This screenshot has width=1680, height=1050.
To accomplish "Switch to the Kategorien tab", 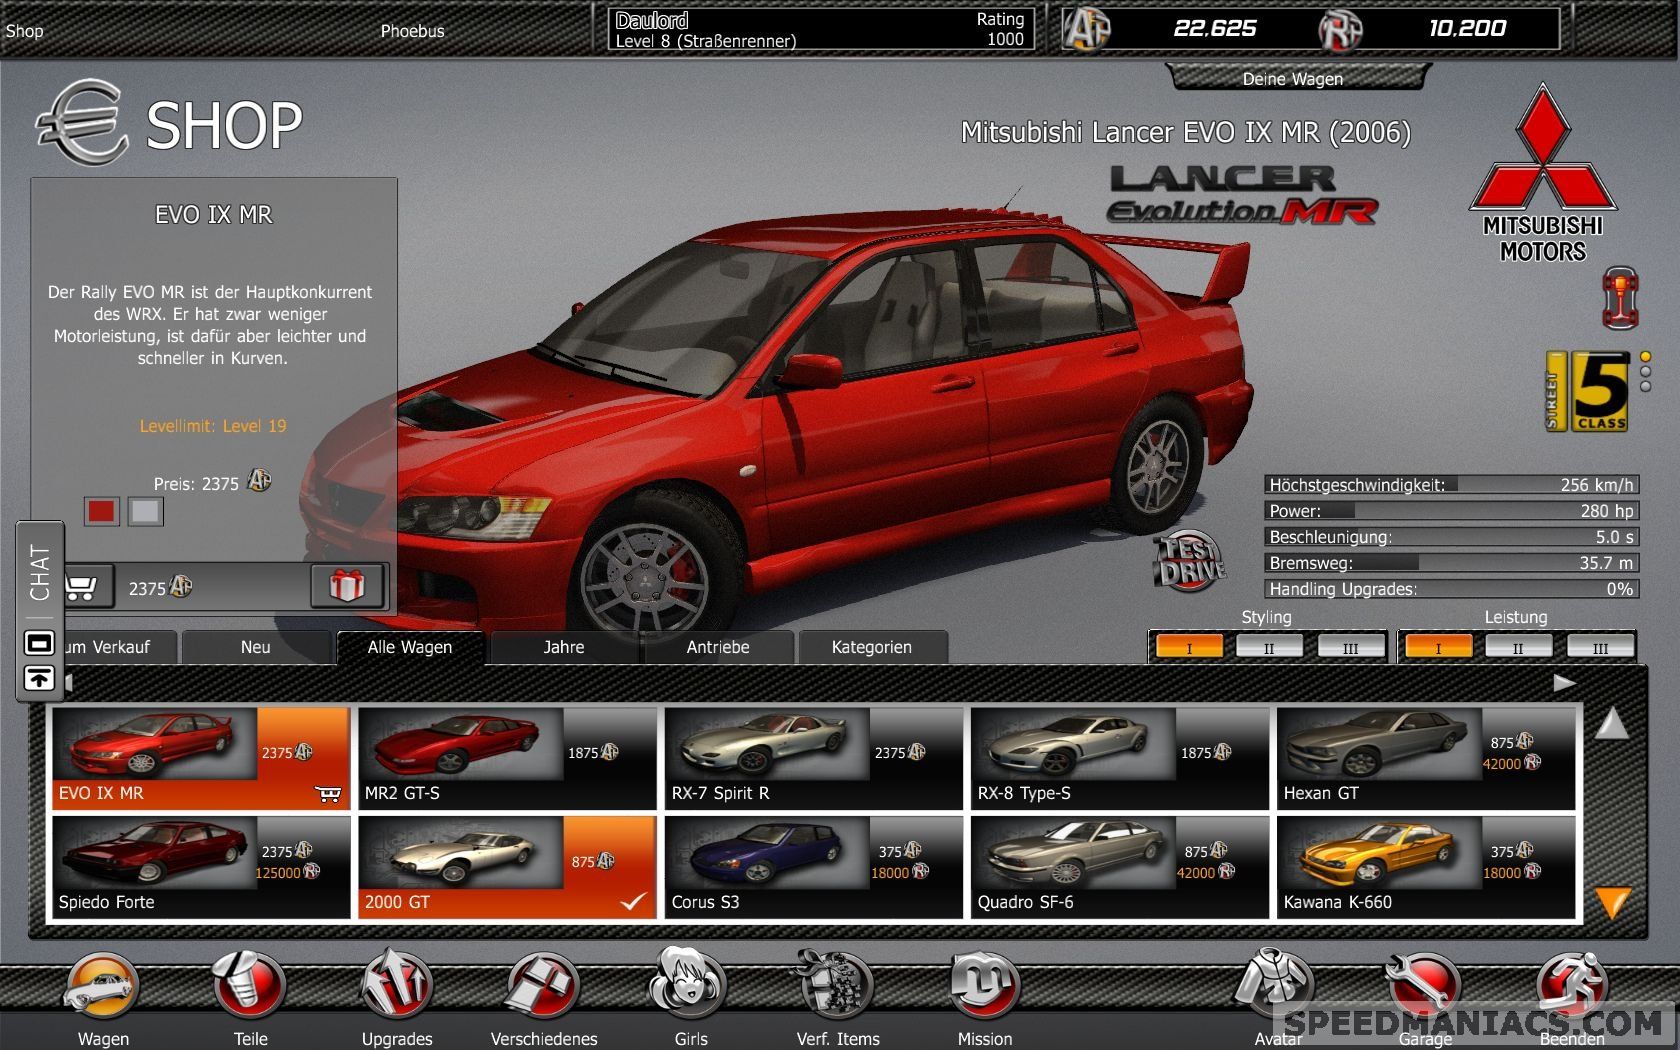I will [872, 647].
